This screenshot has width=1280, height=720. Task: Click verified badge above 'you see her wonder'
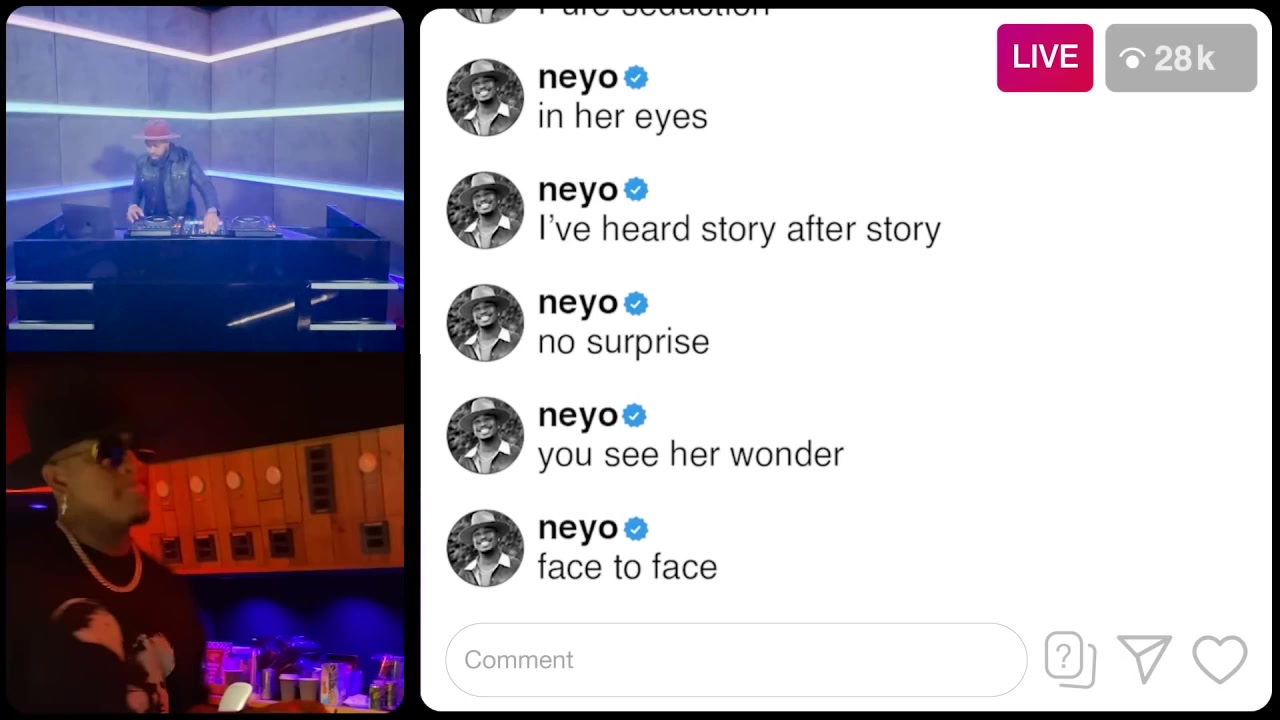[636, 415]
